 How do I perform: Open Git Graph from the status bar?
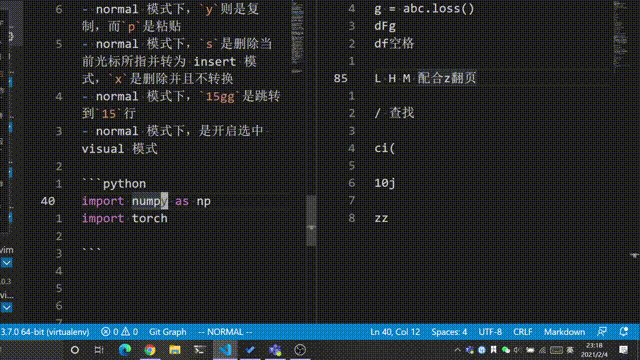pyautogui.click(x=168, y=332)
